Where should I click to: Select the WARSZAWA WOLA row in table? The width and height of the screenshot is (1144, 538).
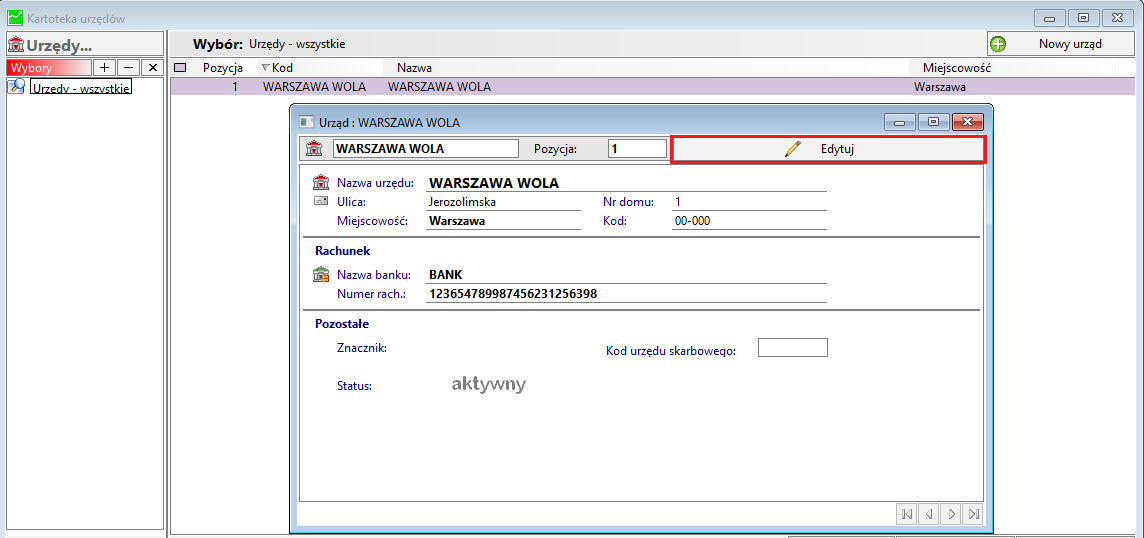654,87
